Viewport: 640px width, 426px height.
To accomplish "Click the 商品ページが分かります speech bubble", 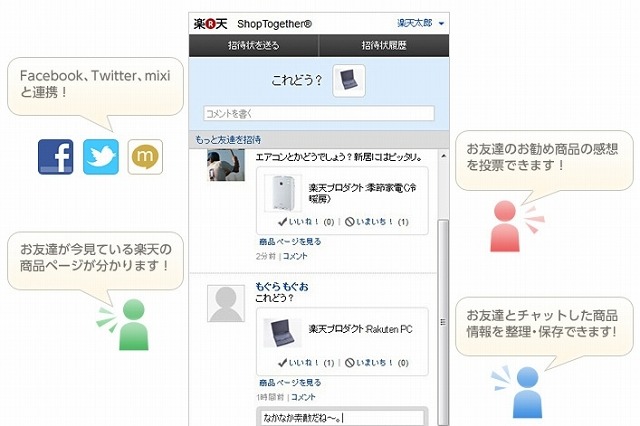I will click(96, 261).
